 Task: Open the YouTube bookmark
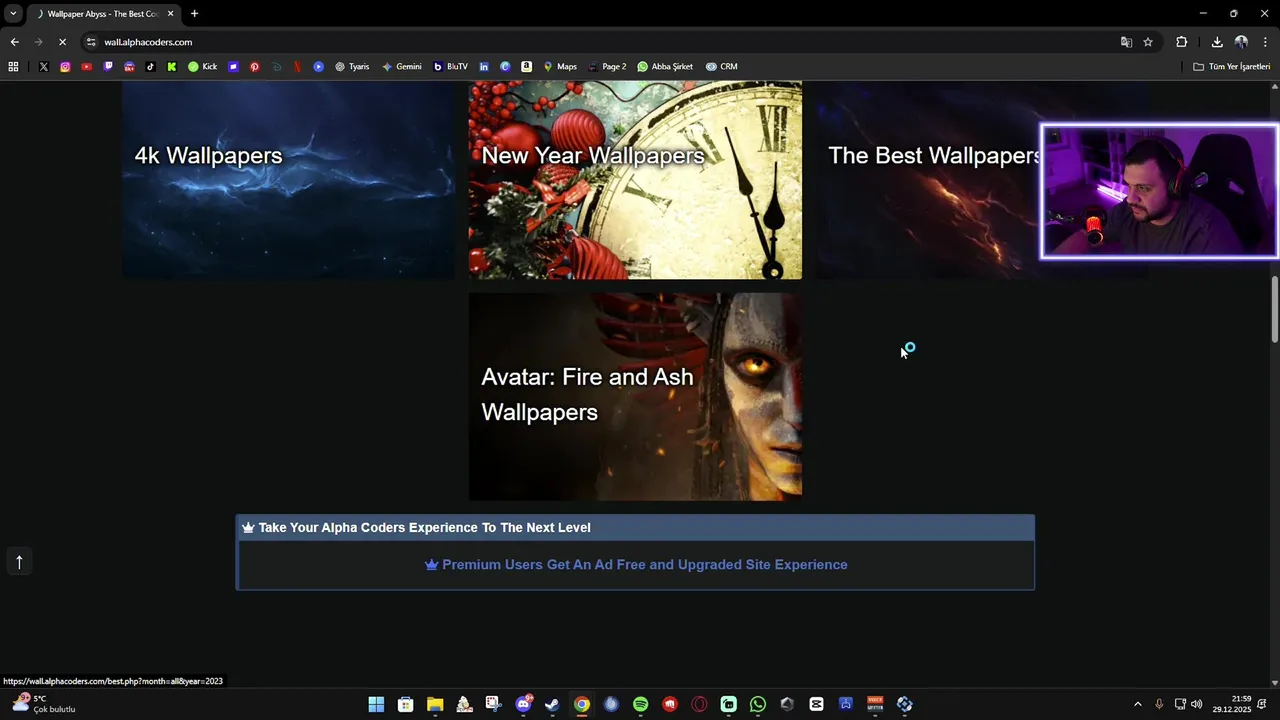(x=87, y=67)
